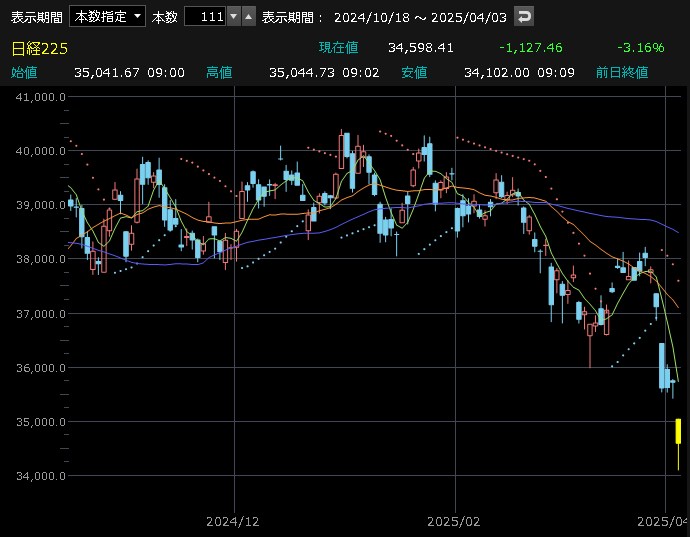The width and height of the screenshot is (690, 537).
Task: Click the 35,000.0 price axis label
Action: click(40, 422)
